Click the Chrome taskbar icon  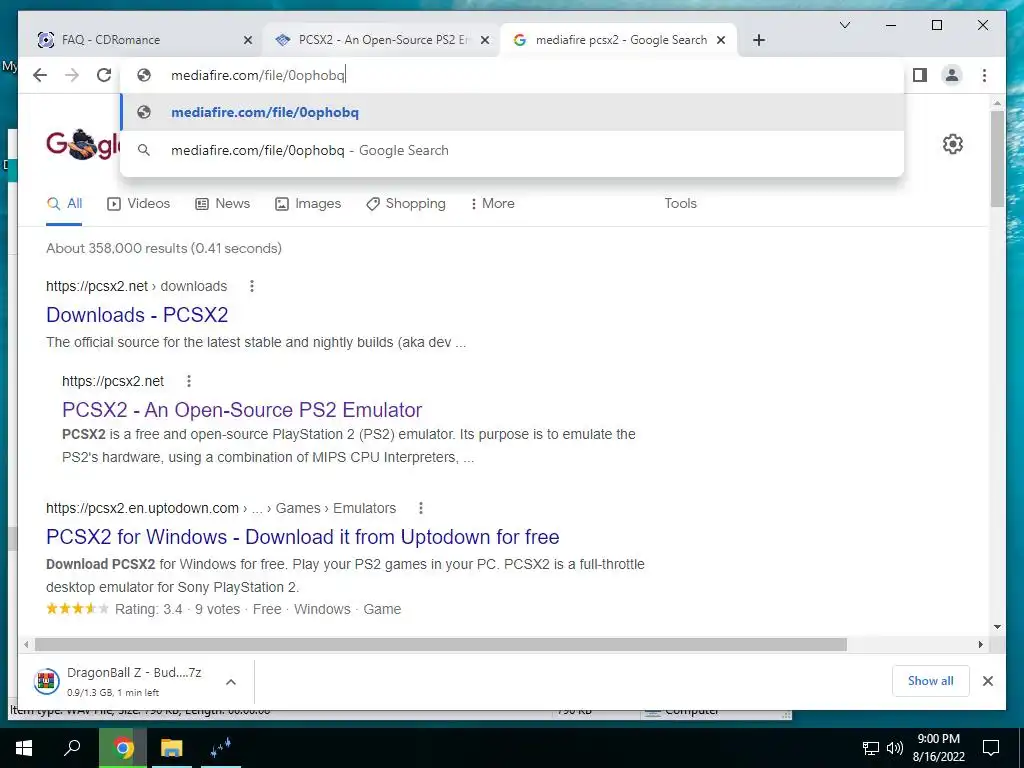(x=123, y=748)
